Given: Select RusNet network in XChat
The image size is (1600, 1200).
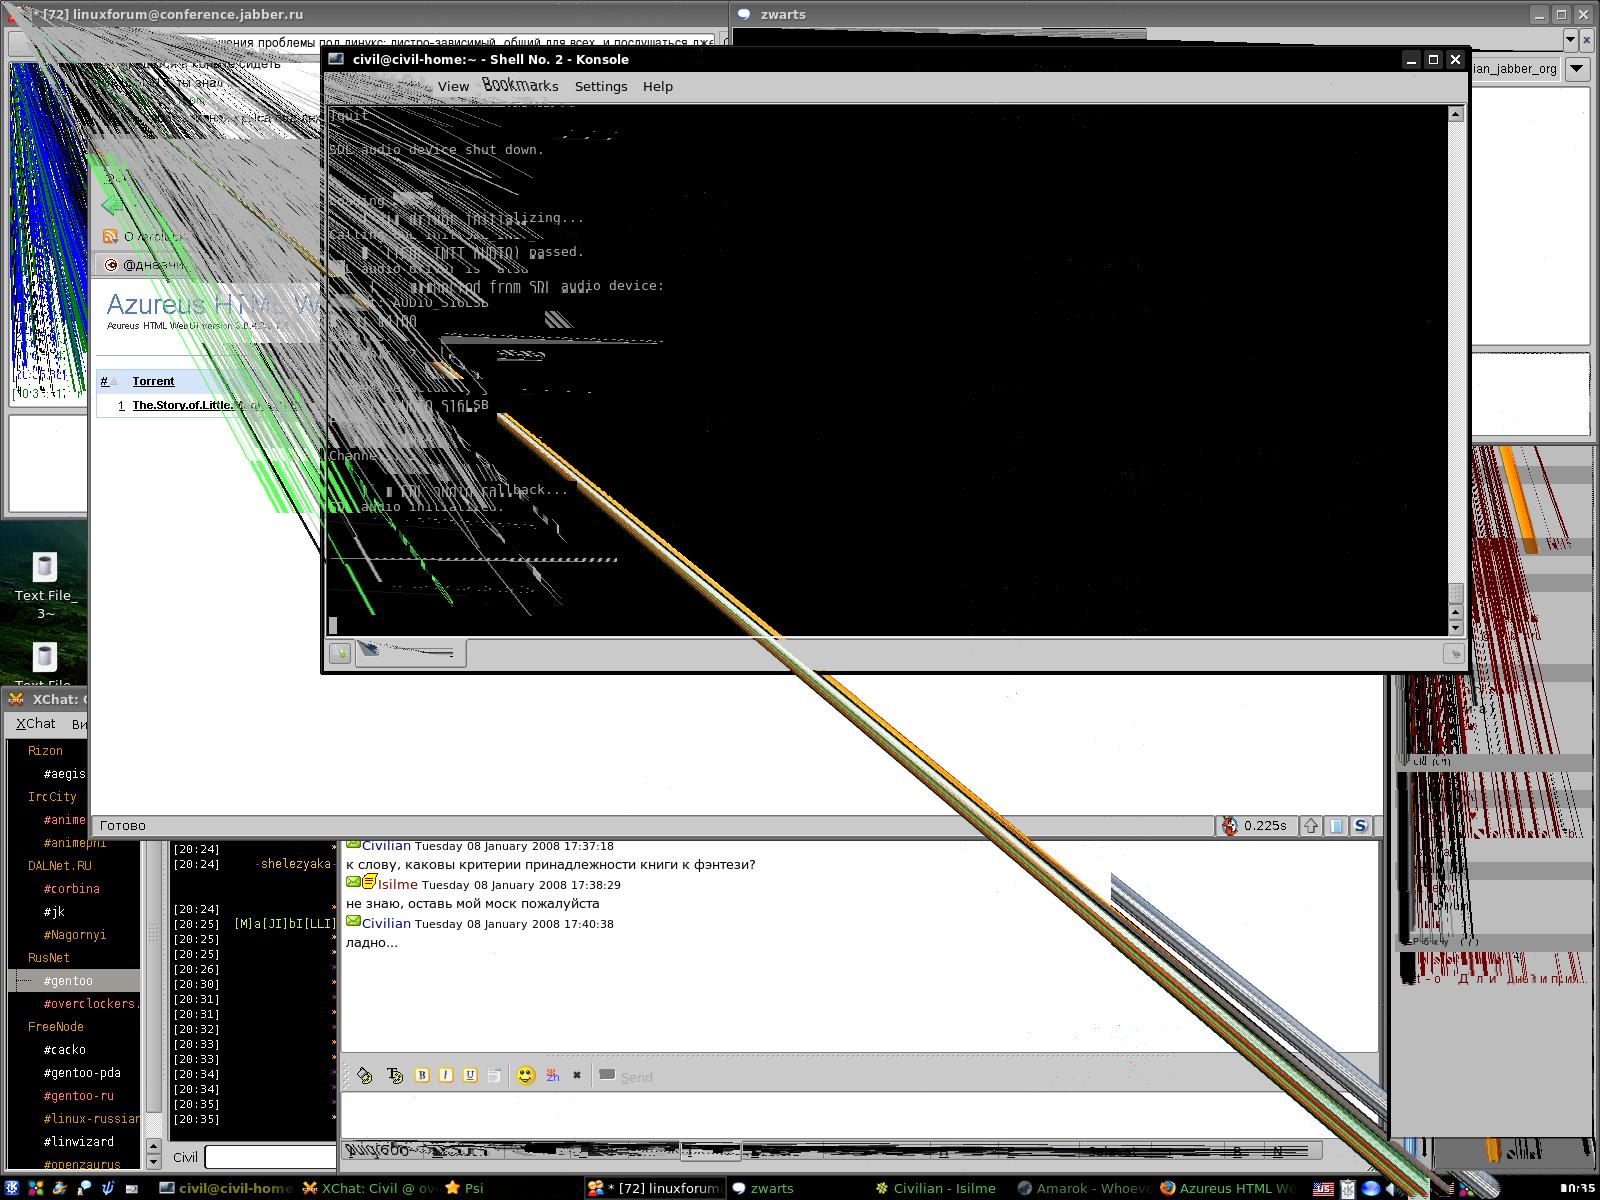Looking at the screenshot, I should pyautogui.click(x=49, y=958).
